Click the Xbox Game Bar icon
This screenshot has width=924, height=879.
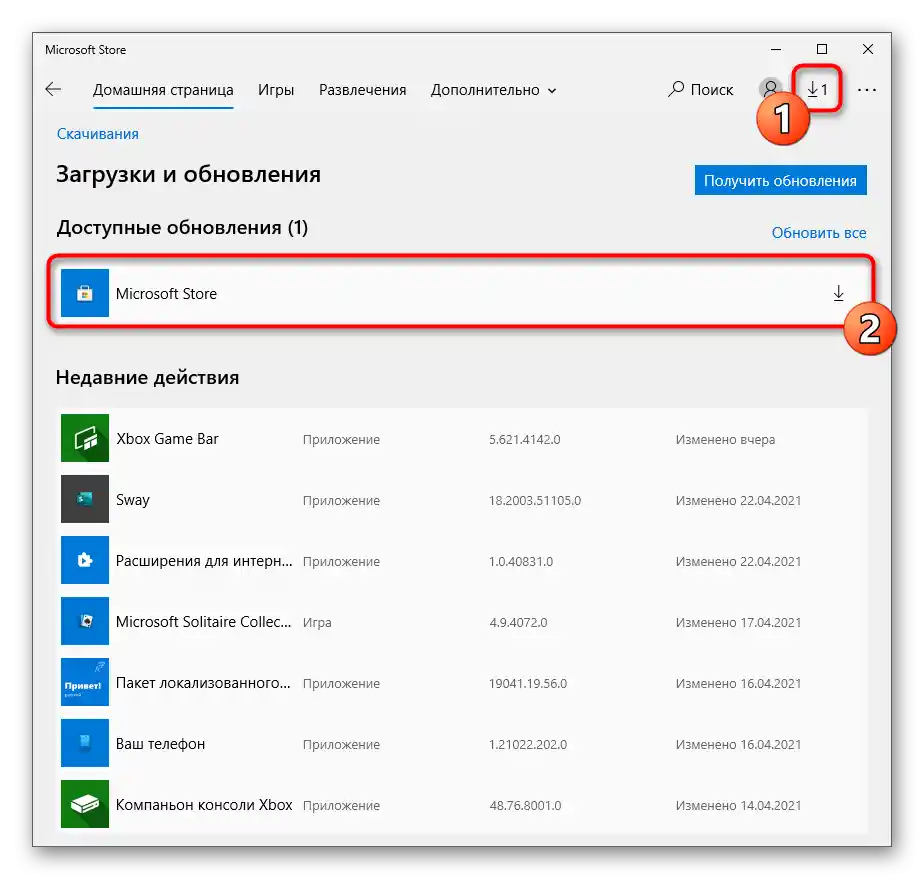tap(85, 438)
